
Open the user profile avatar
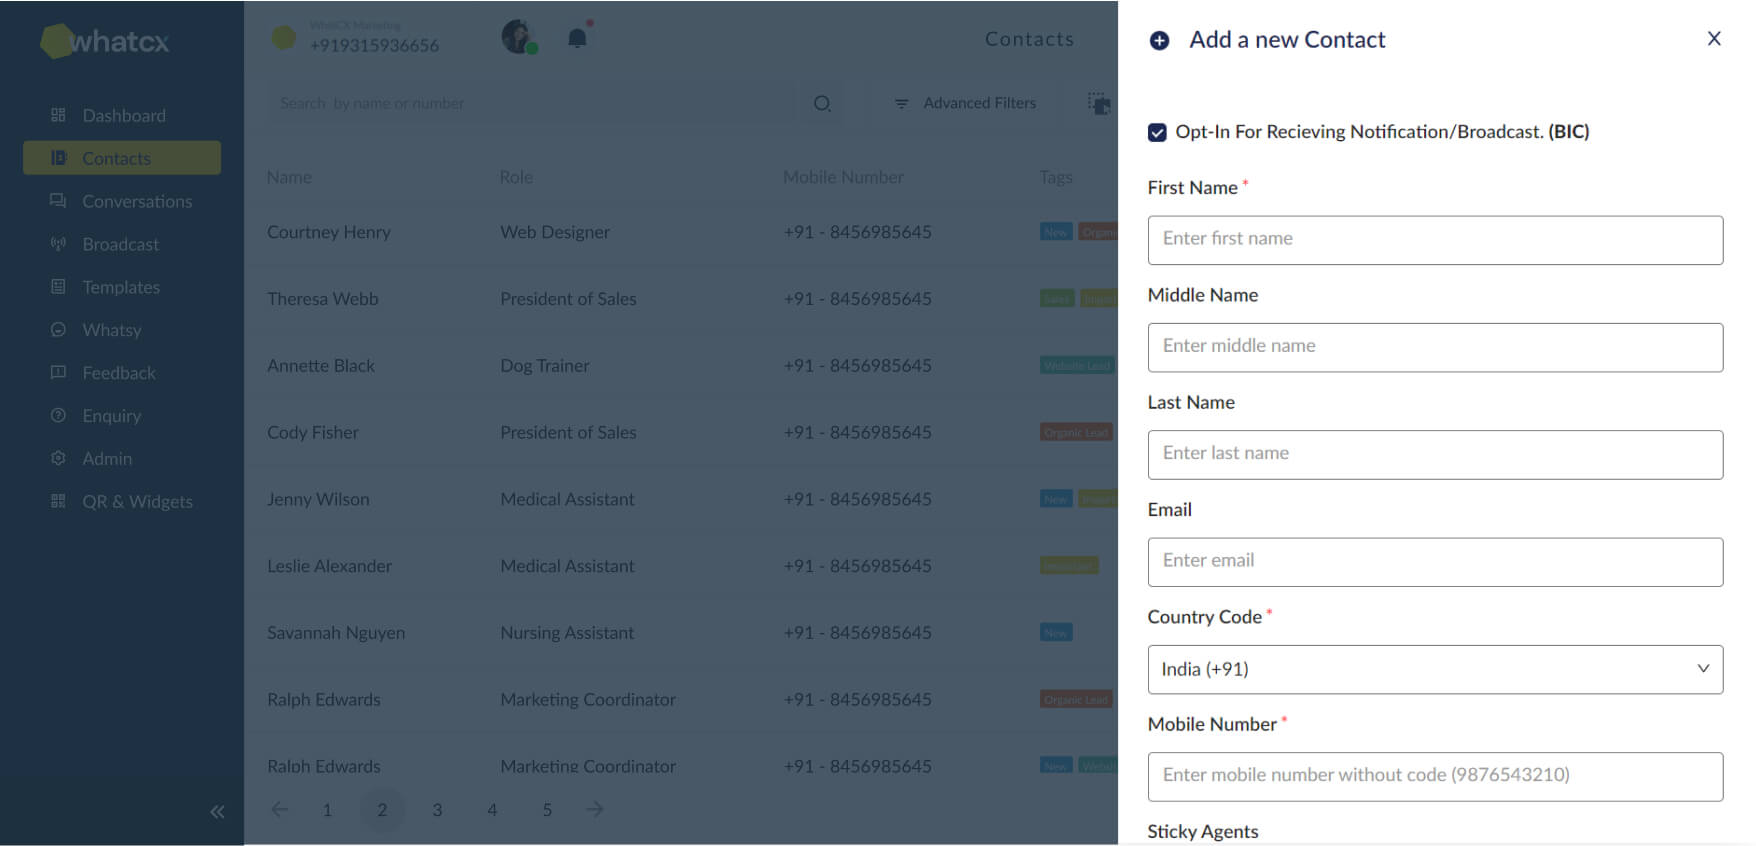(518, 37)
